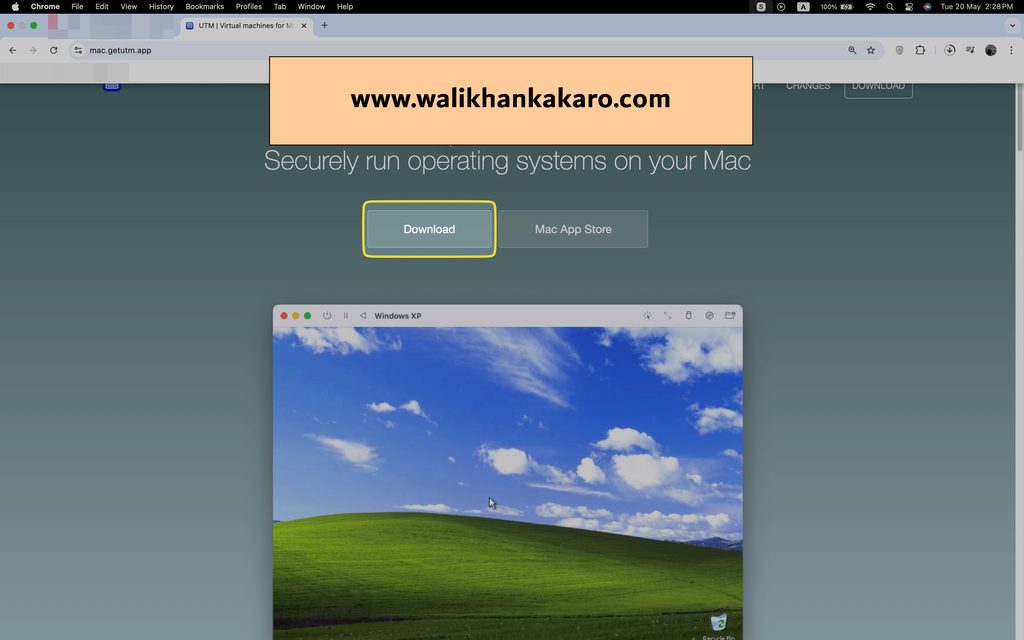Open the Bookmarks menu
Image resolution: width=1024 pixels, height=640 pixels.
(204, 7)
